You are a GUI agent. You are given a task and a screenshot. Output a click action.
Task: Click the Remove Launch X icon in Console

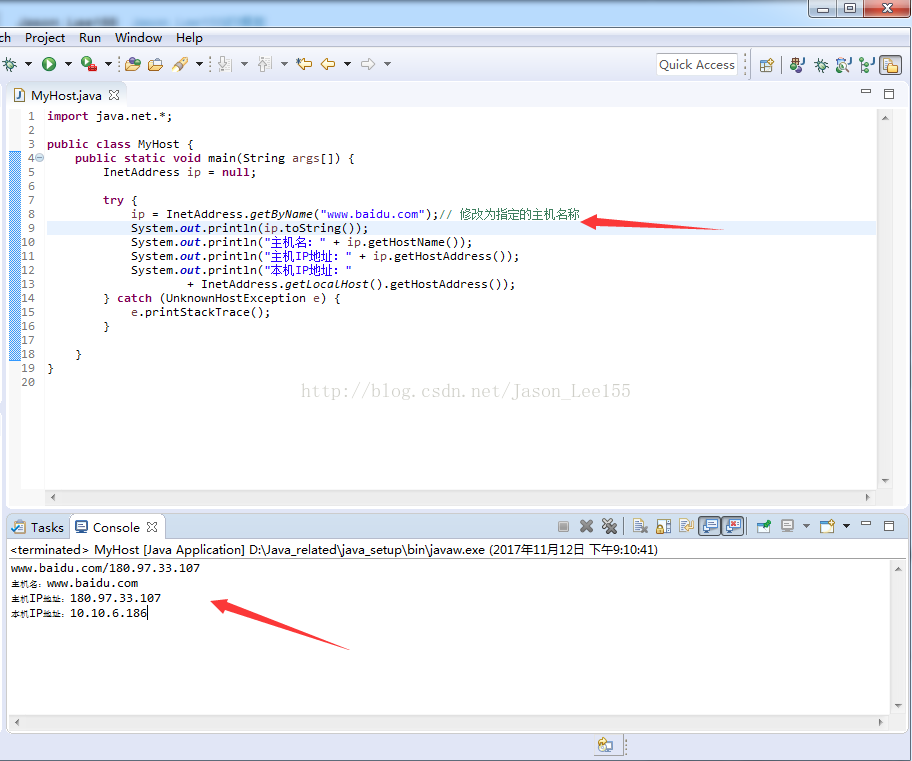pos(586,527)
